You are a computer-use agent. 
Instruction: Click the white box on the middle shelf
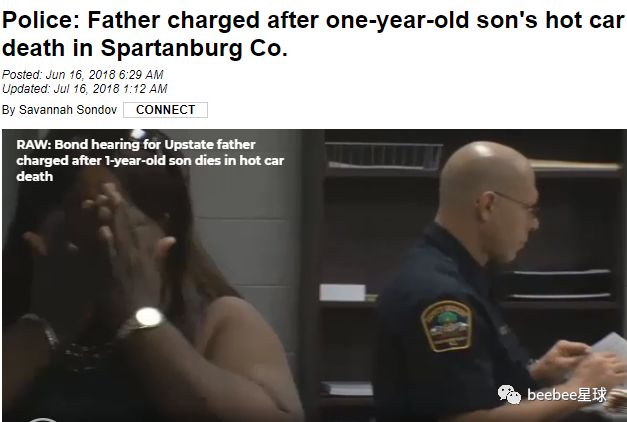[343, 292]
